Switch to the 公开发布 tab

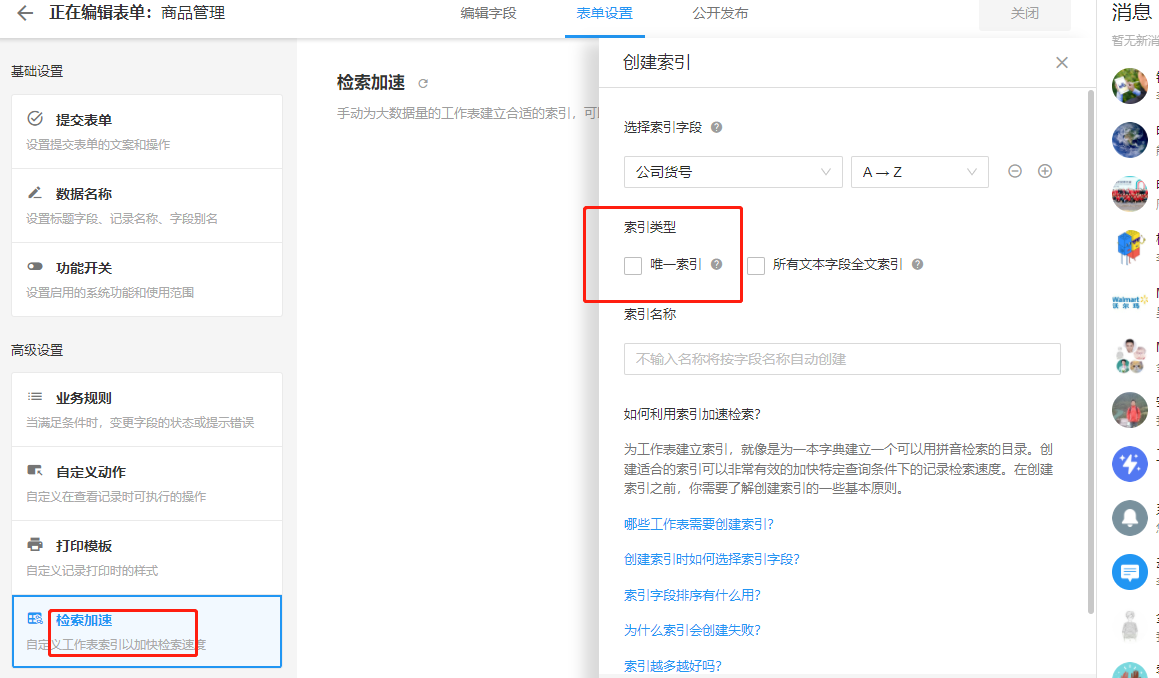point(720,14)
